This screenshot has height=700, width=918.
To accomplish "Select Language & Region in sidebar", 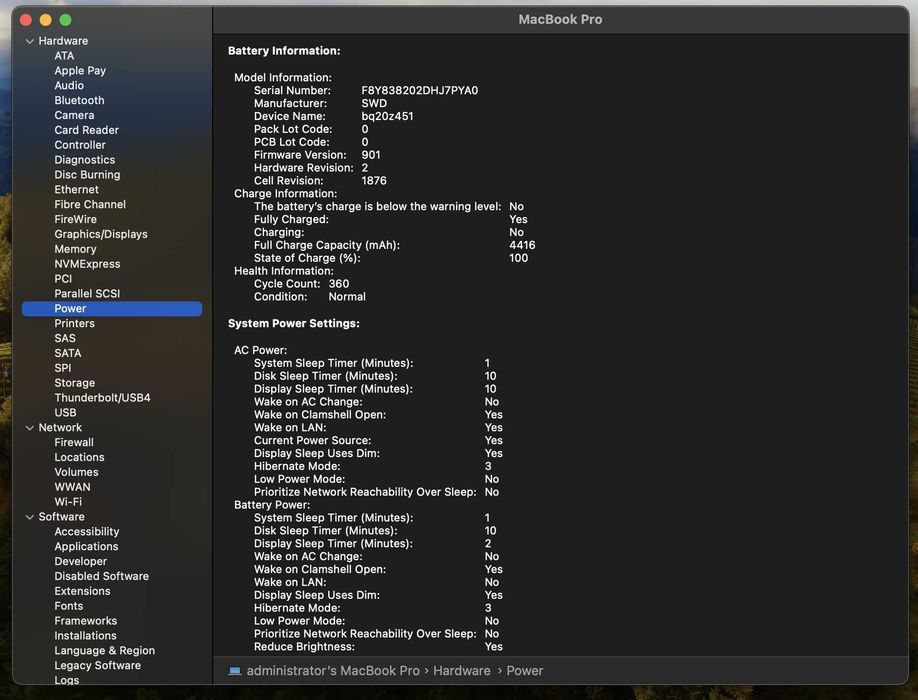I will [105, 650].
